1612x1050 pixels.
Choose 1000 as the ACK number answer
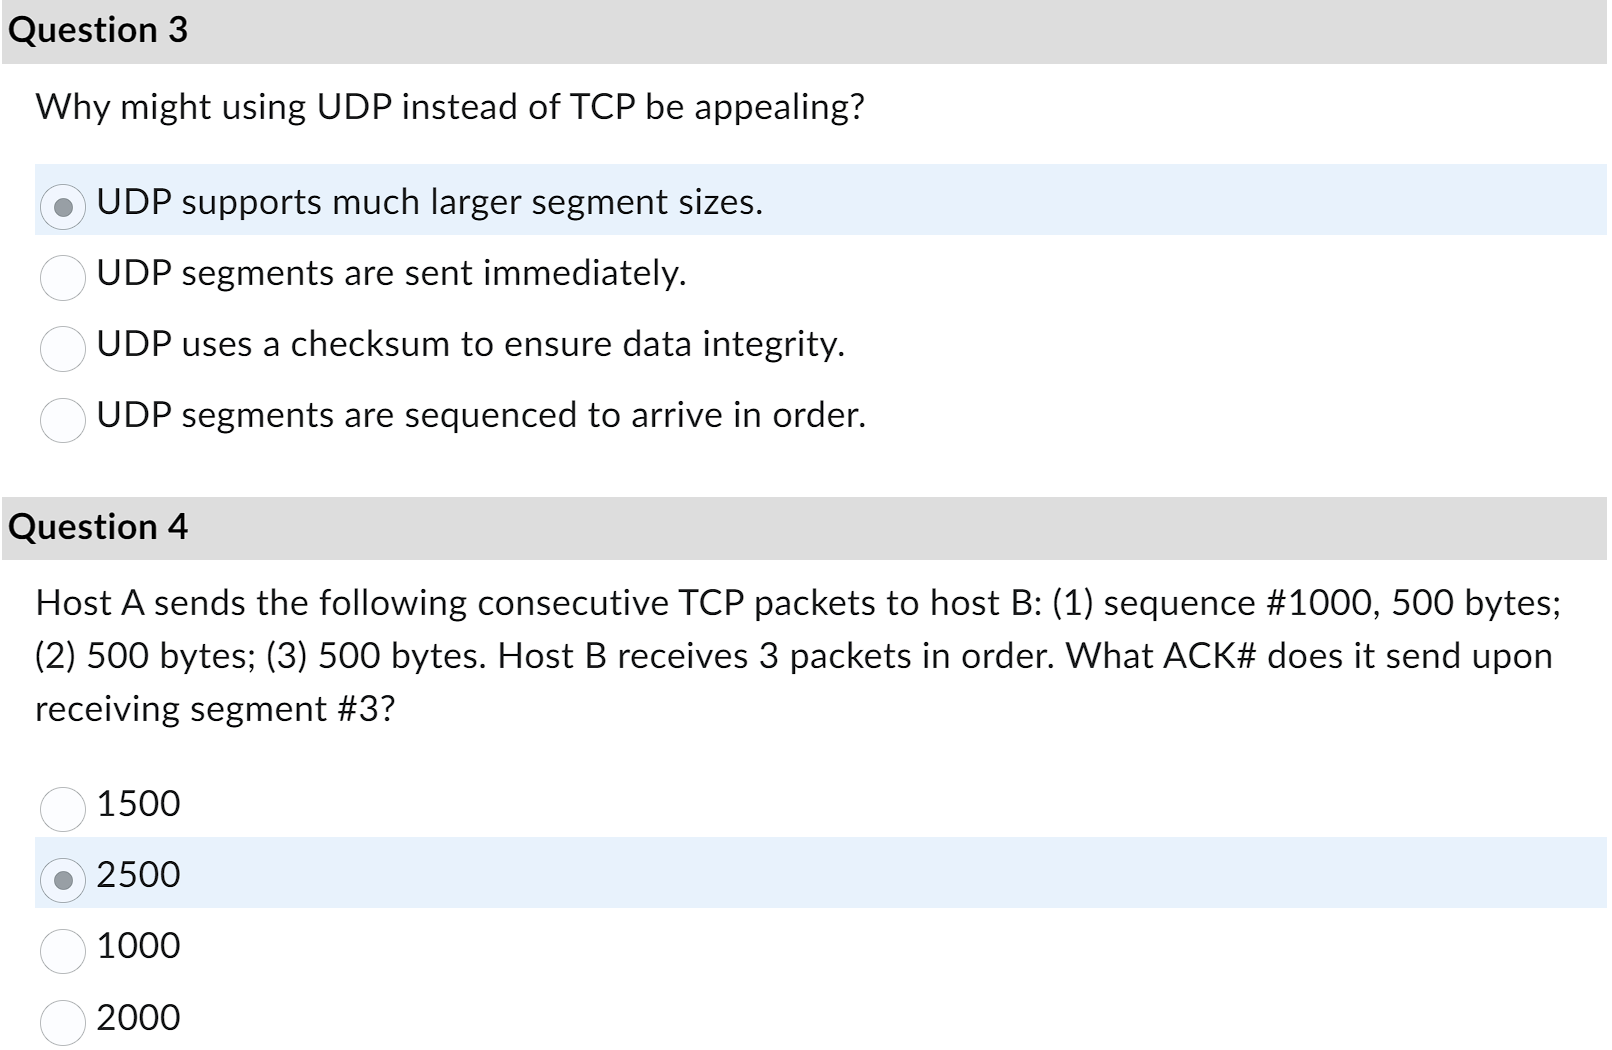[62, 948]
